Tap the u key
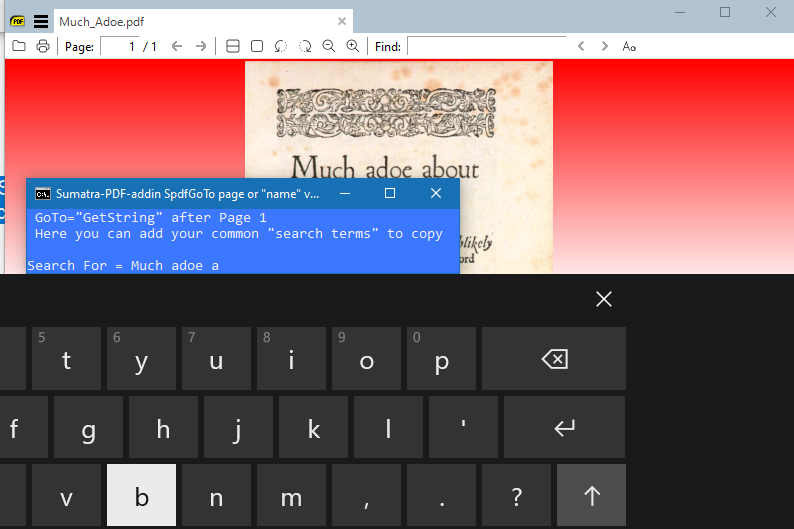This screenshot has height=529, width=794. [x=216, y=359]
